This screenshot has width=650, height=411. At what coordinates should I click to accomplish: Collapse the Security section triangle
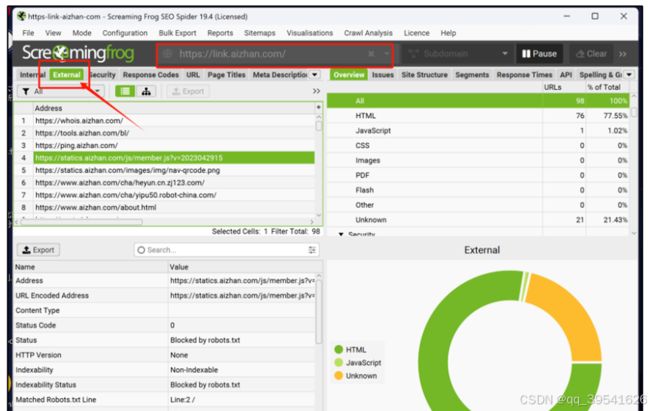click(341, 234)
